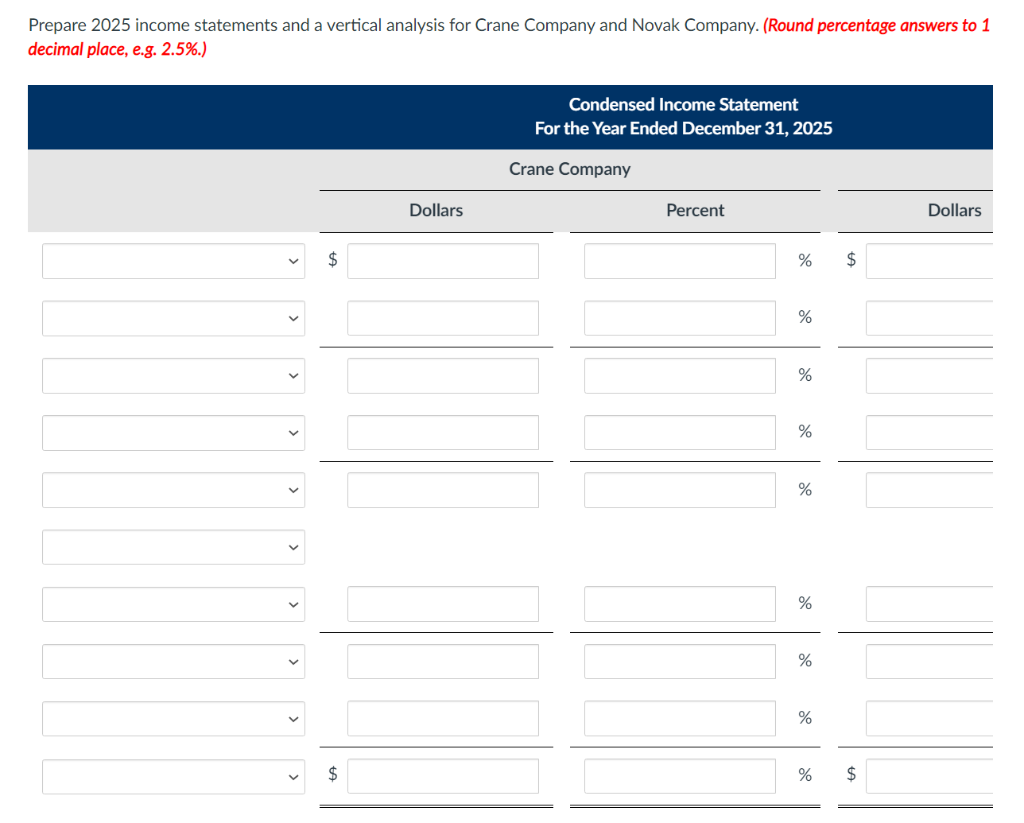Open the second row's account title dropdown
1024x823 pixels.
[173, 318]
